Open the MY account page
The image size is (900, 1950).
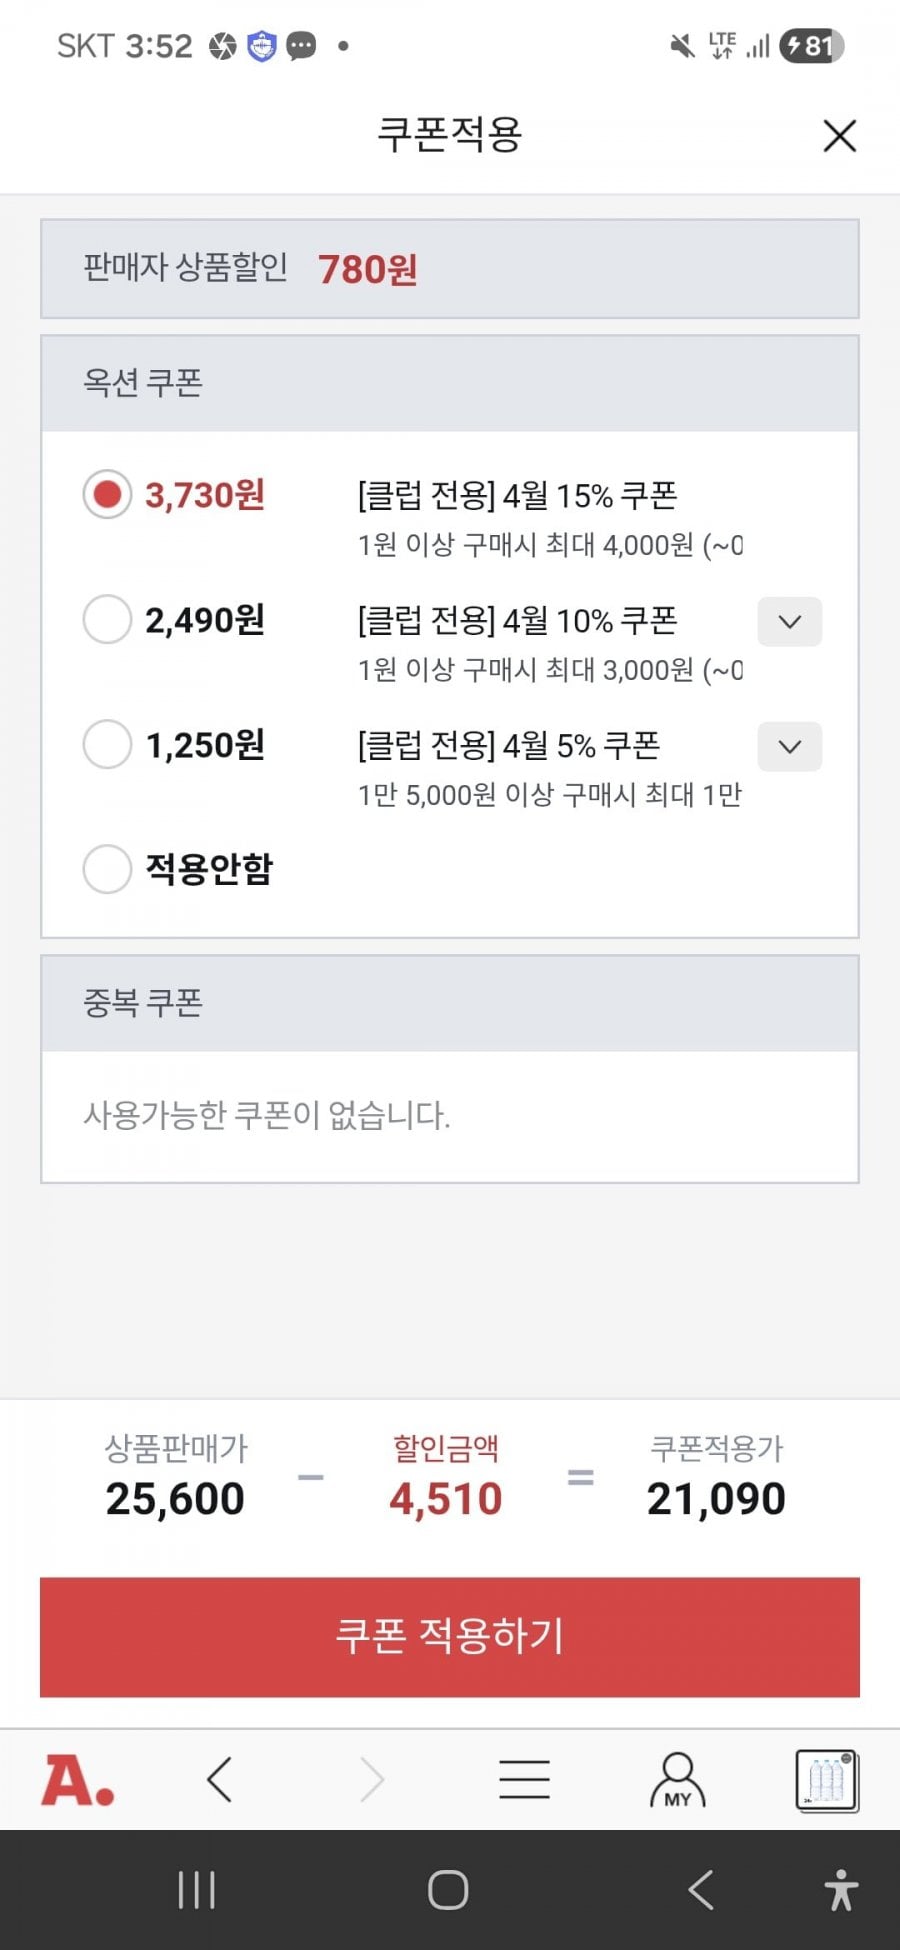click(677, 1780)
